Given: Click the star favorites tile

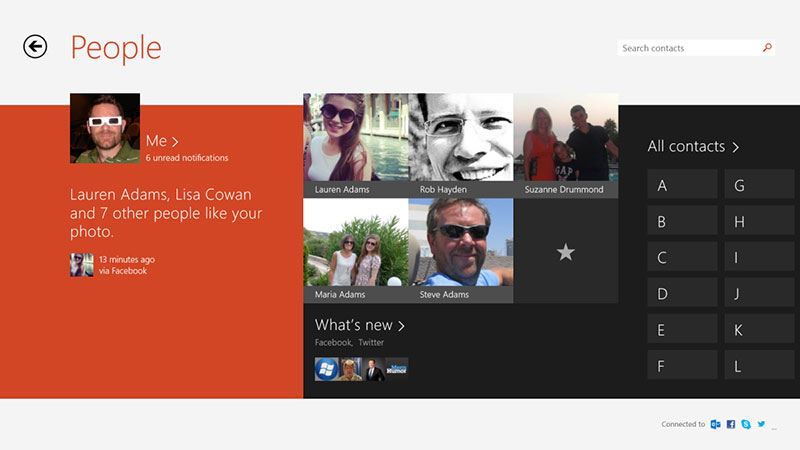Looking at the screenshot, I should [x=566, y=251].
